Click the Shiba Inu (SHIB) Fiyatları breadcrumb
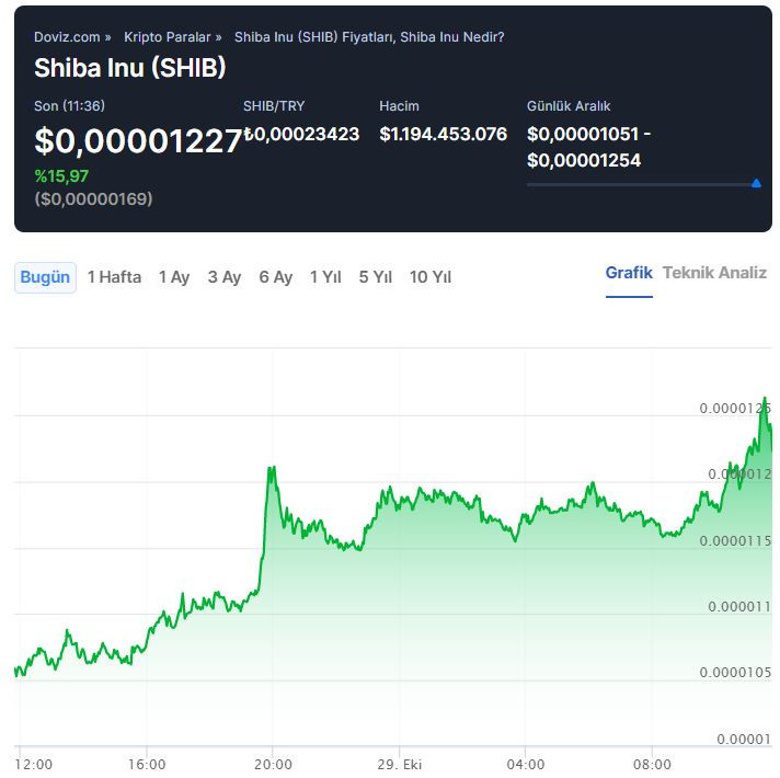Viewport: 780px width, 778px height. coord(369,37)
